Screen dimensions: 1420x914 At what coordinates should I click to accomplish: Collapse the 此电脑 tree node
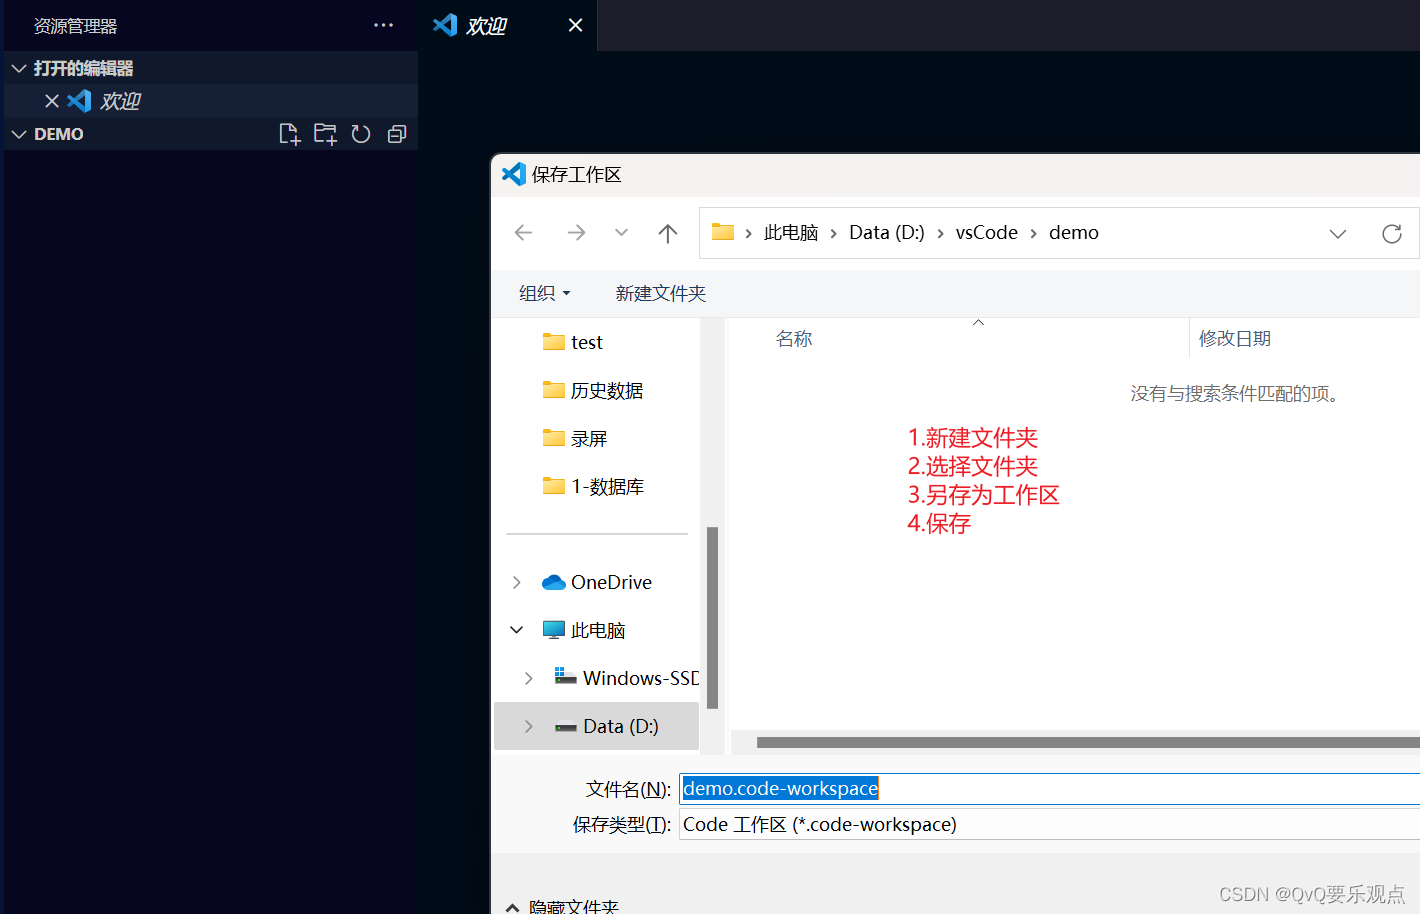click(517, 630)
